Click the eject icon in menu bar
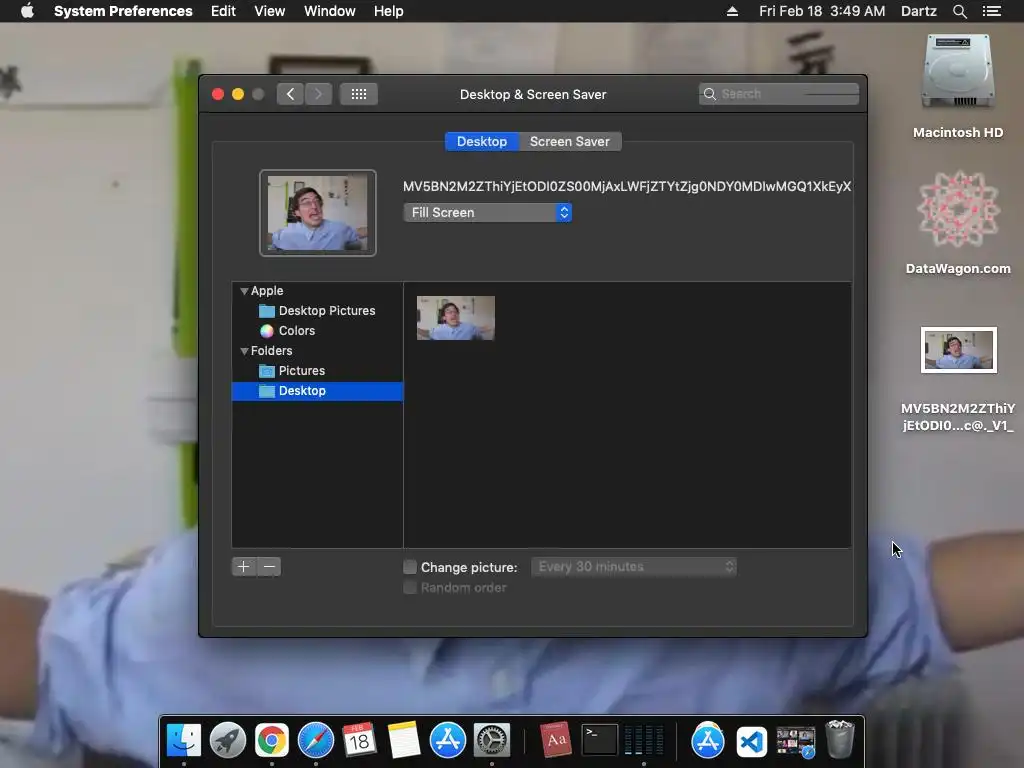The height and width of the screenshot is (768, 1024). pos(732,11)
